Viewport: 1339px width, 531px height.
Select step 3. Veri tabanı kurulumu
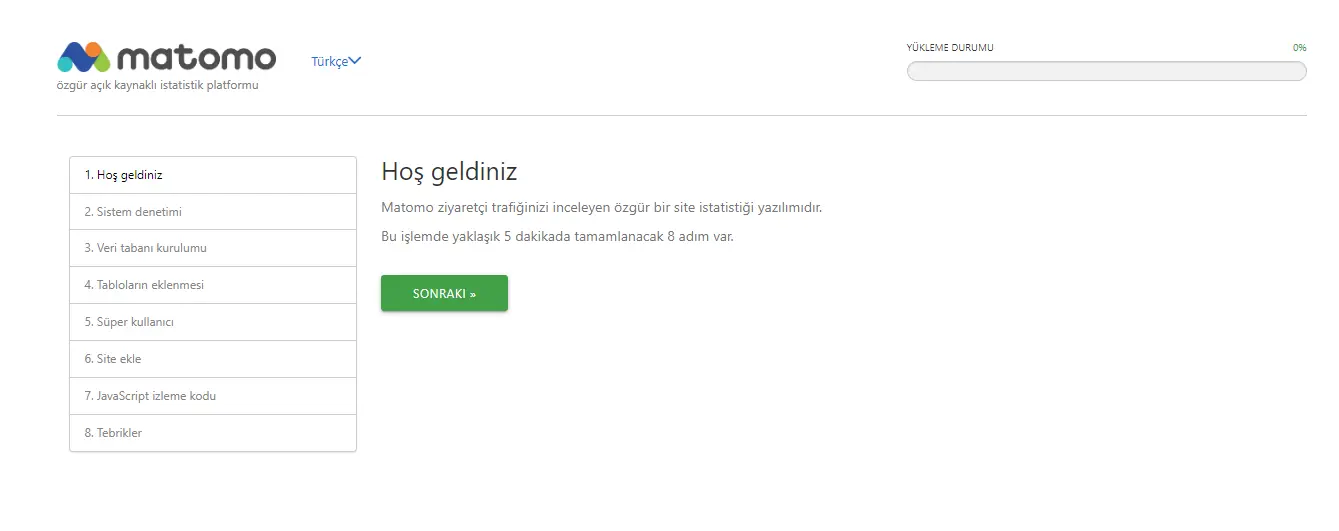coord(213,248)
